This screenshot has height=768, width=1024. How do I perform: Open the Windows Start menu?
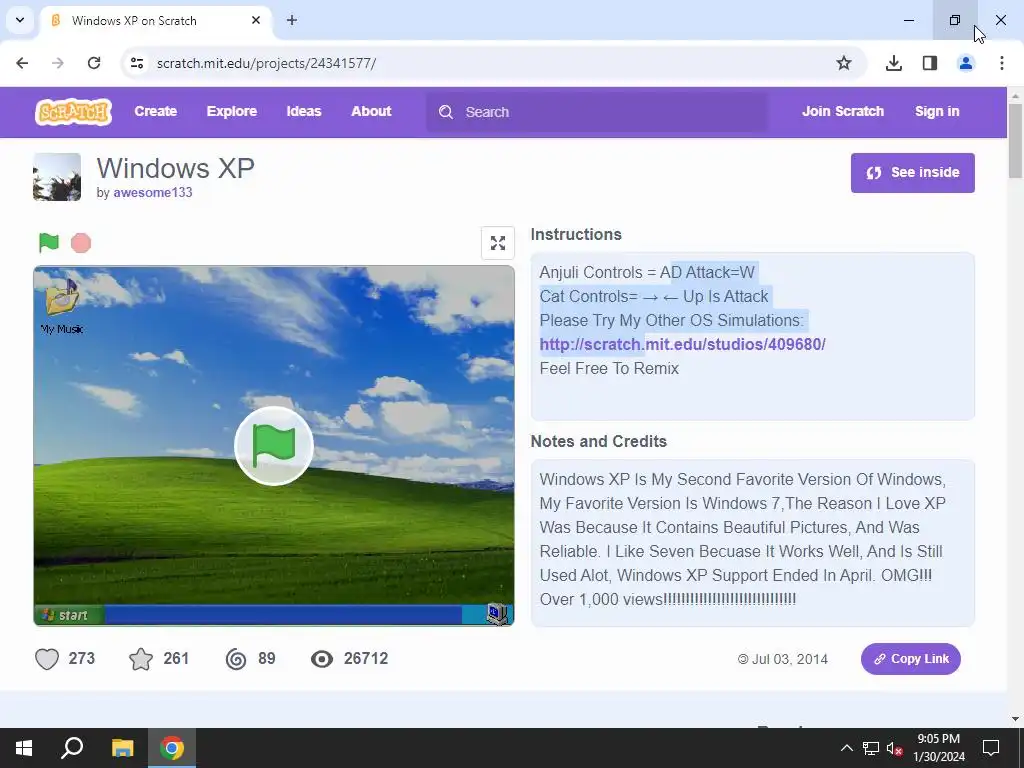click(24, 748)
